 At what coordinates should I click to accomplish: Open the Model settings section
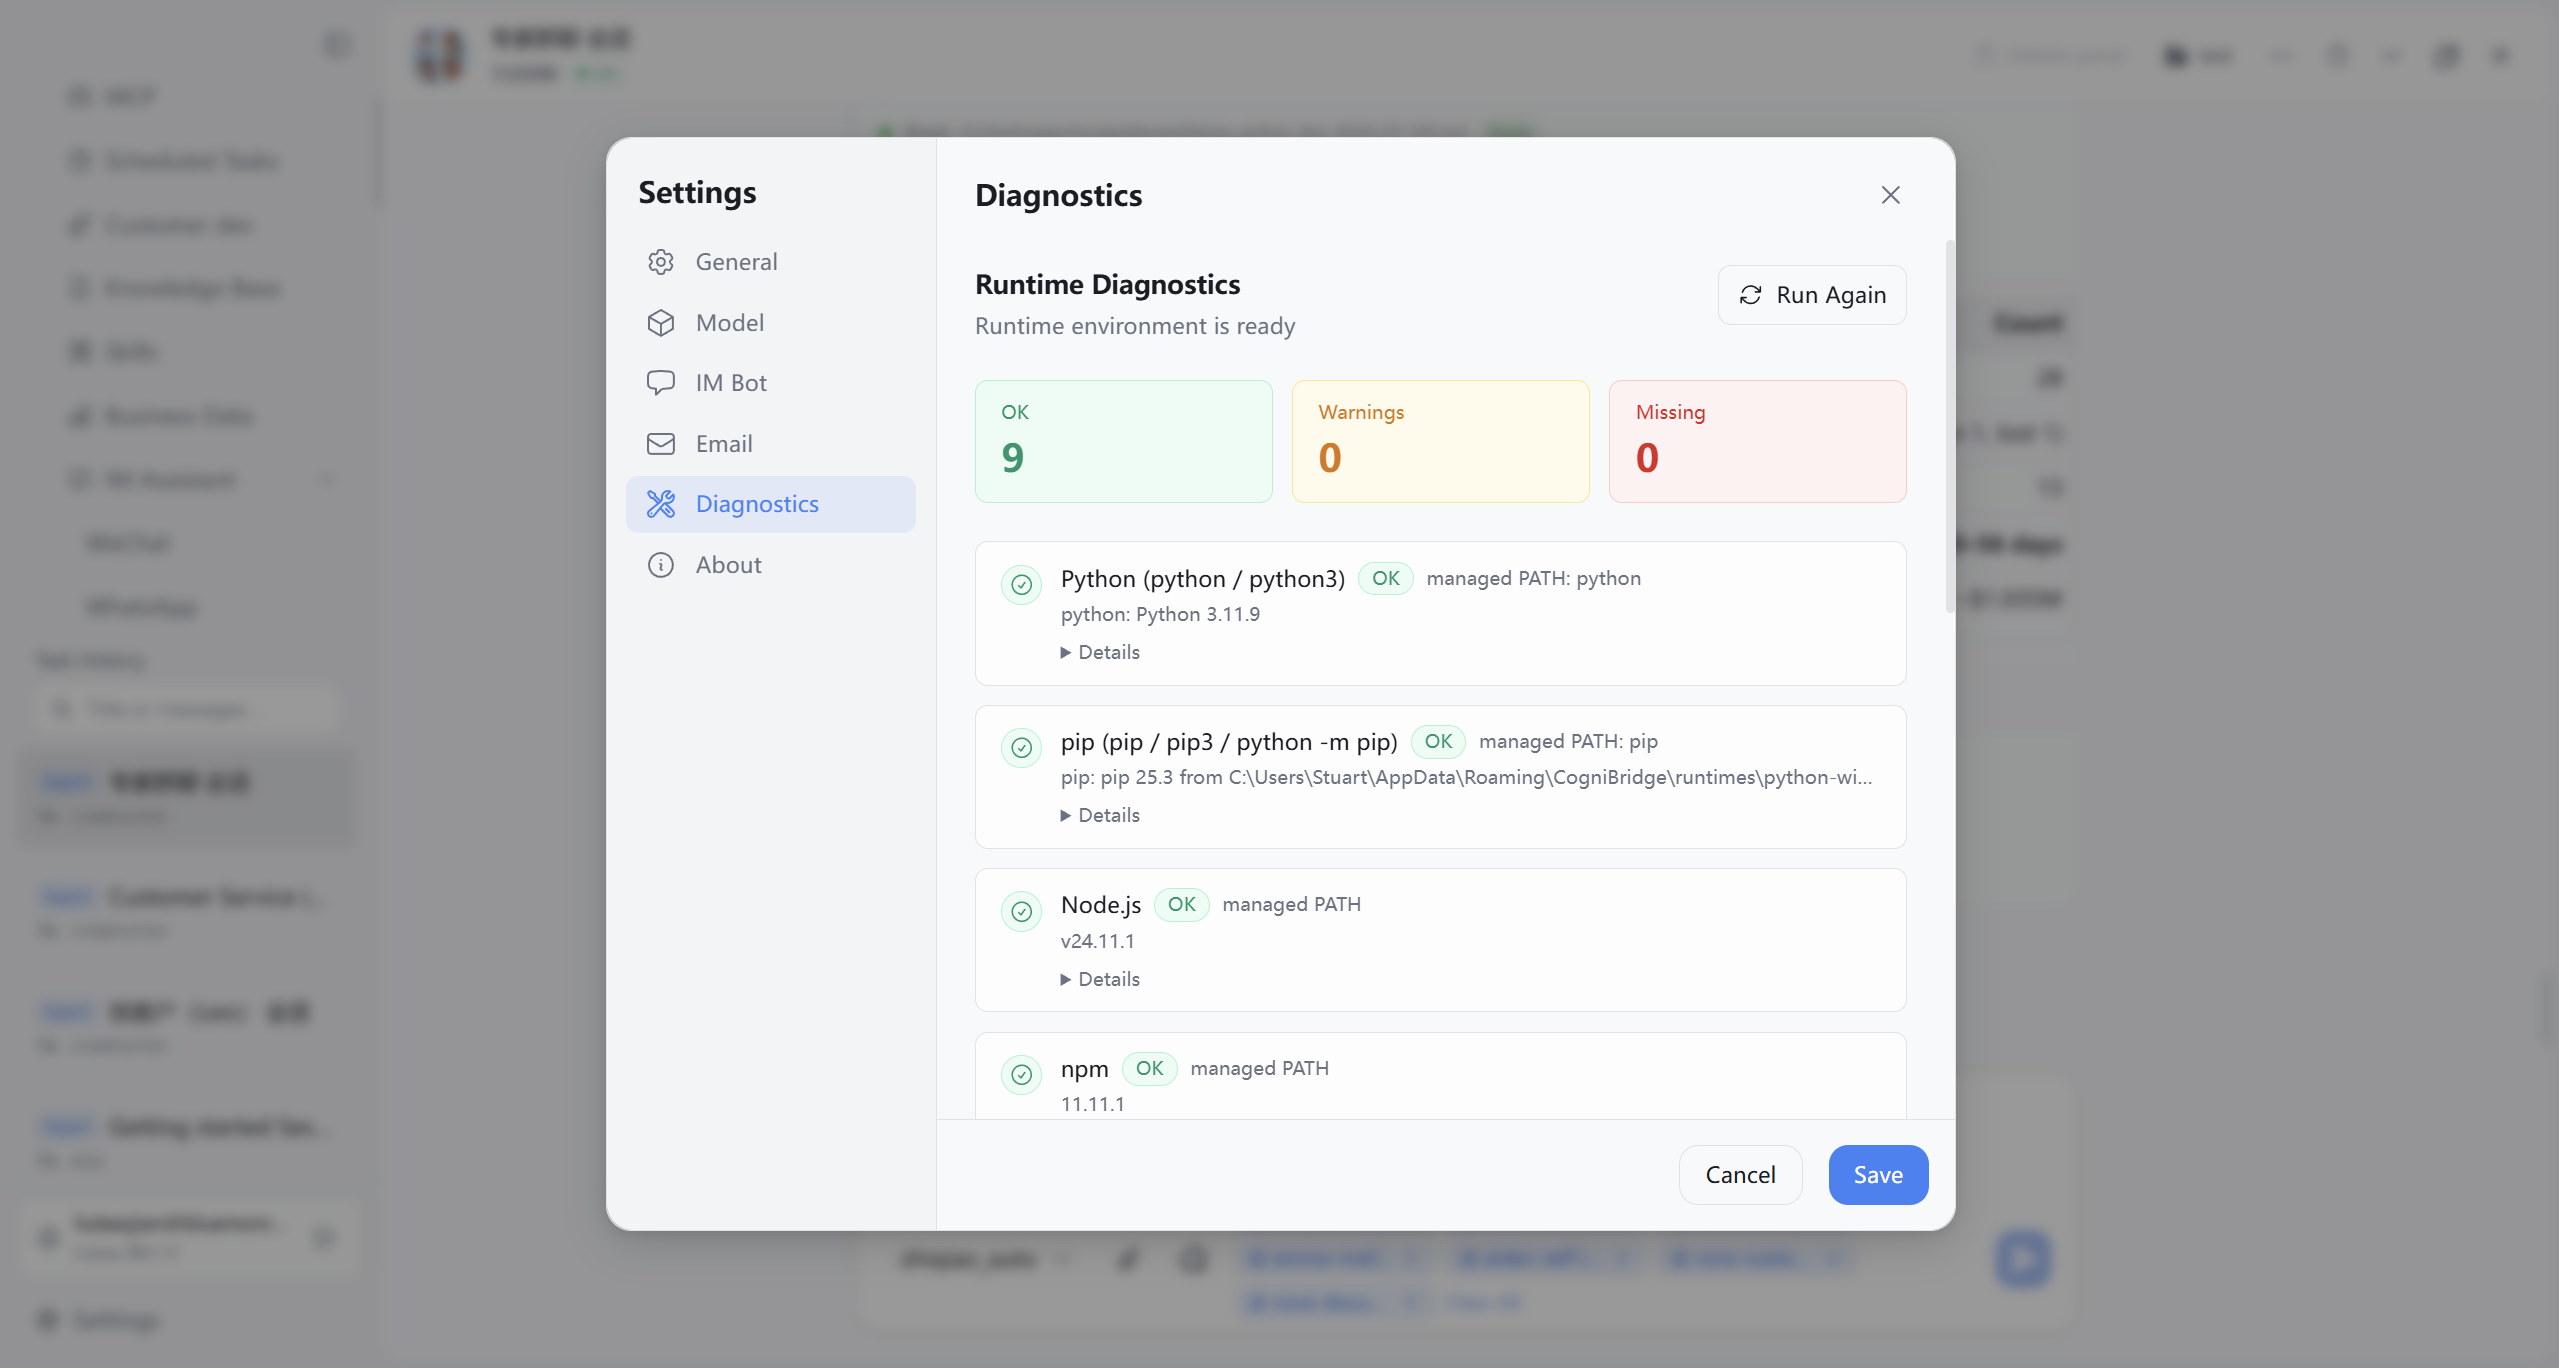(770, 323)
